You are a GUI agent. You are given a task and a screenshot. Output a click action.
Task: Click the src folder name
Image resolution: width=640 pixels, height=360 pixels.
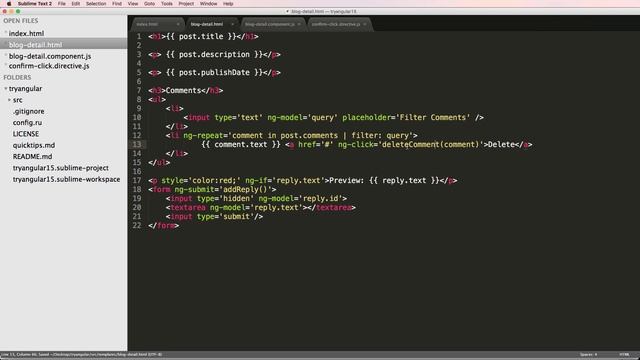click(18, 100)
